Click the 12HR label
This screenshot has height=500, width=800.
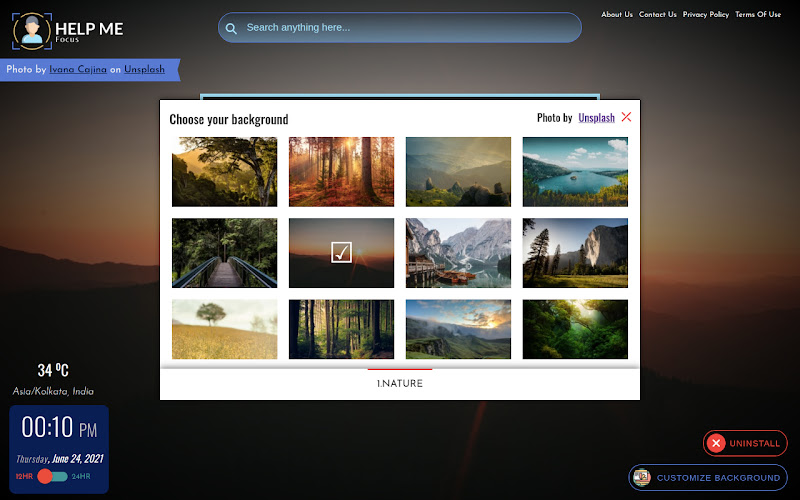click(24, 476)
